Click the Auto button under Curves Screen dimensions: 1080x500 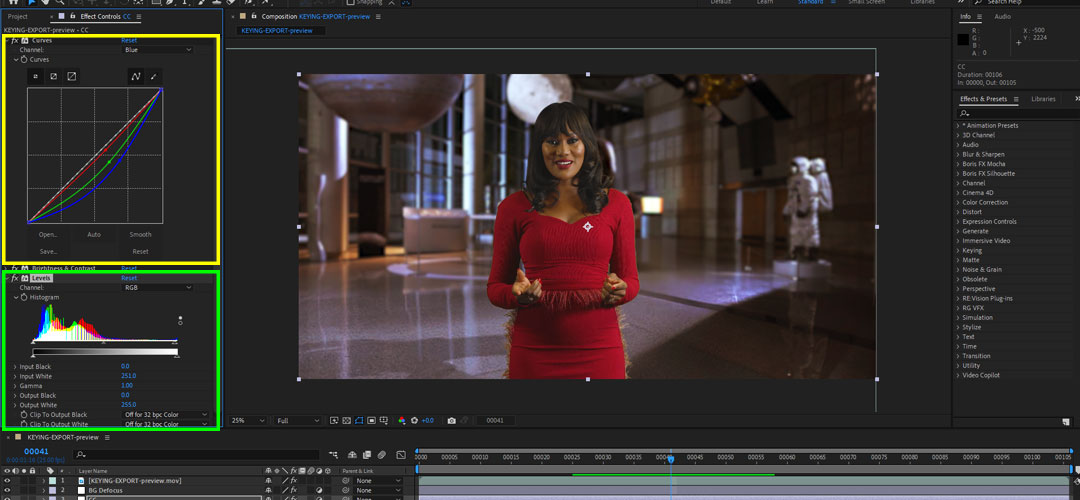(94, 235)
